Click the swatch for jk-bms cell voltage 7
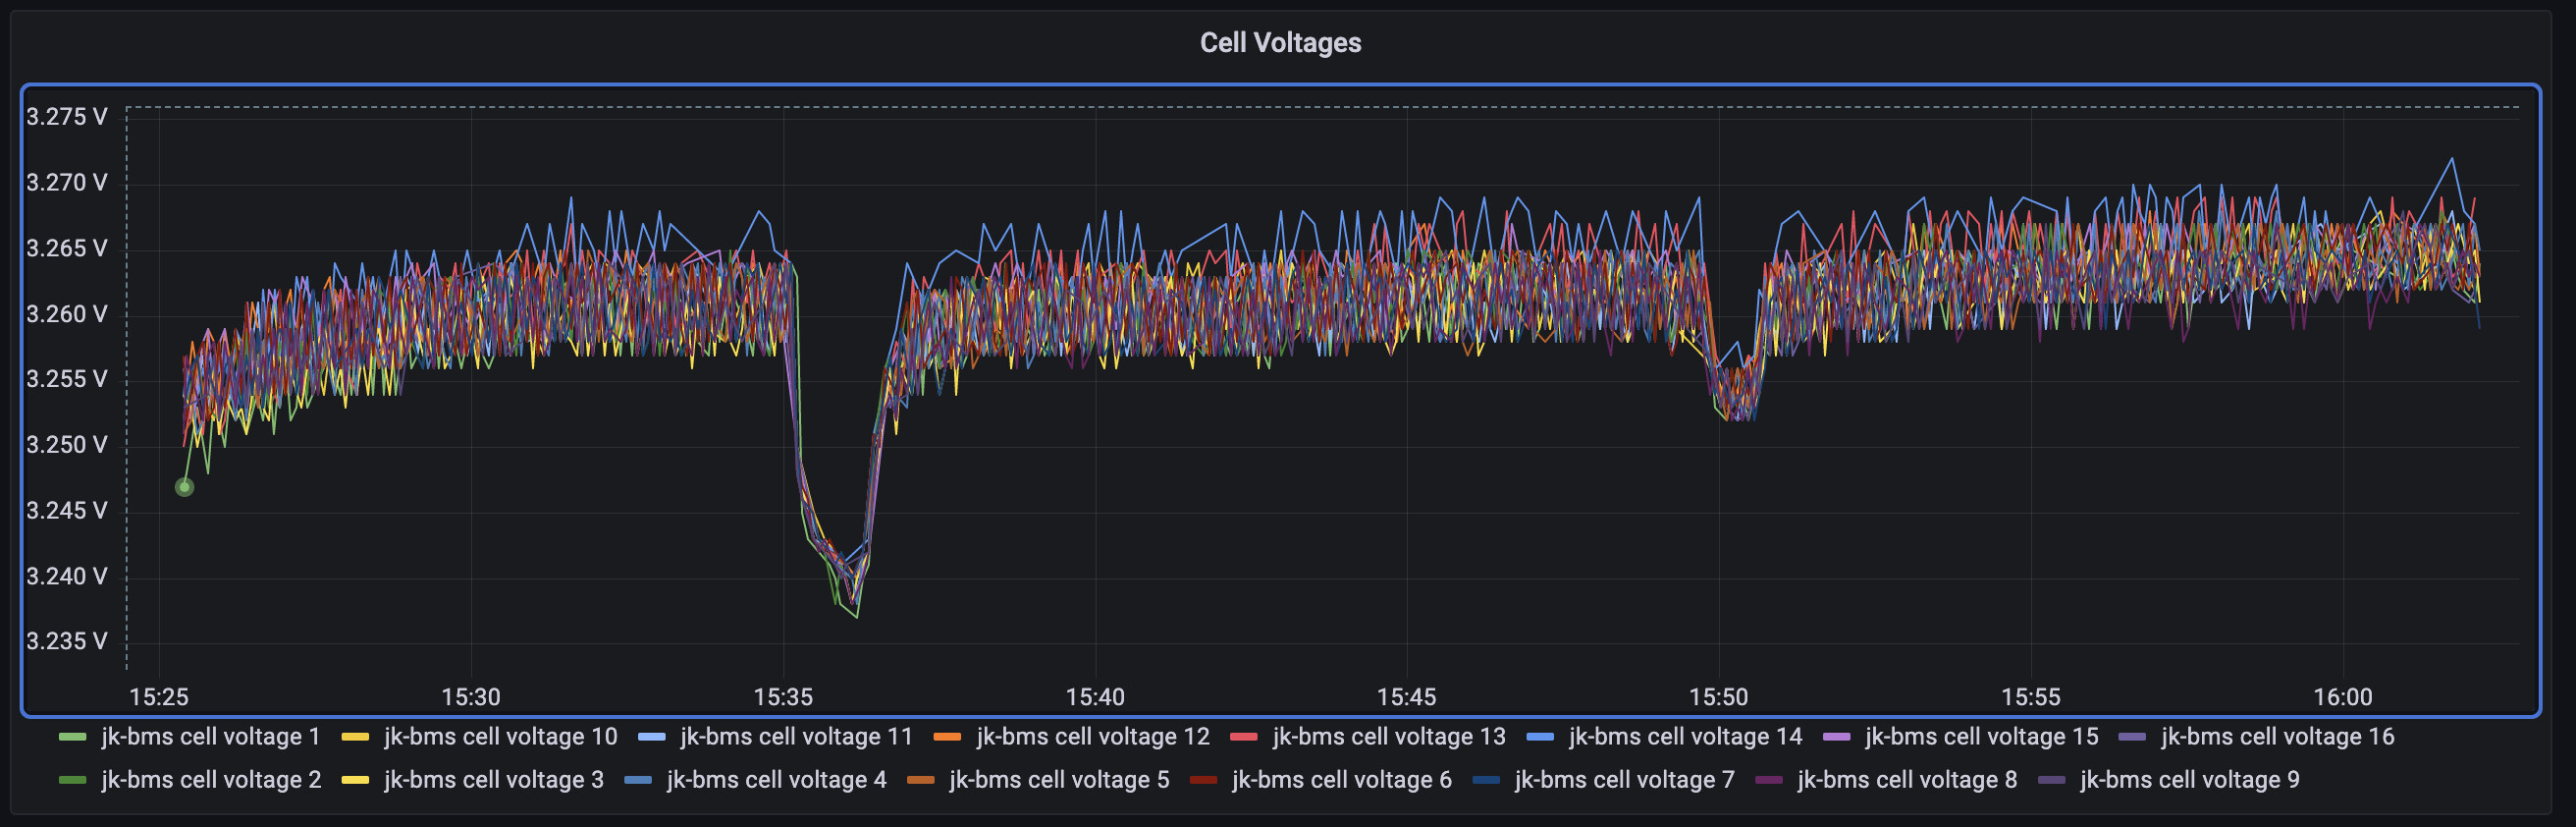The height and width of the screenshot is (827, 2576). click(x=1486, y=780)
